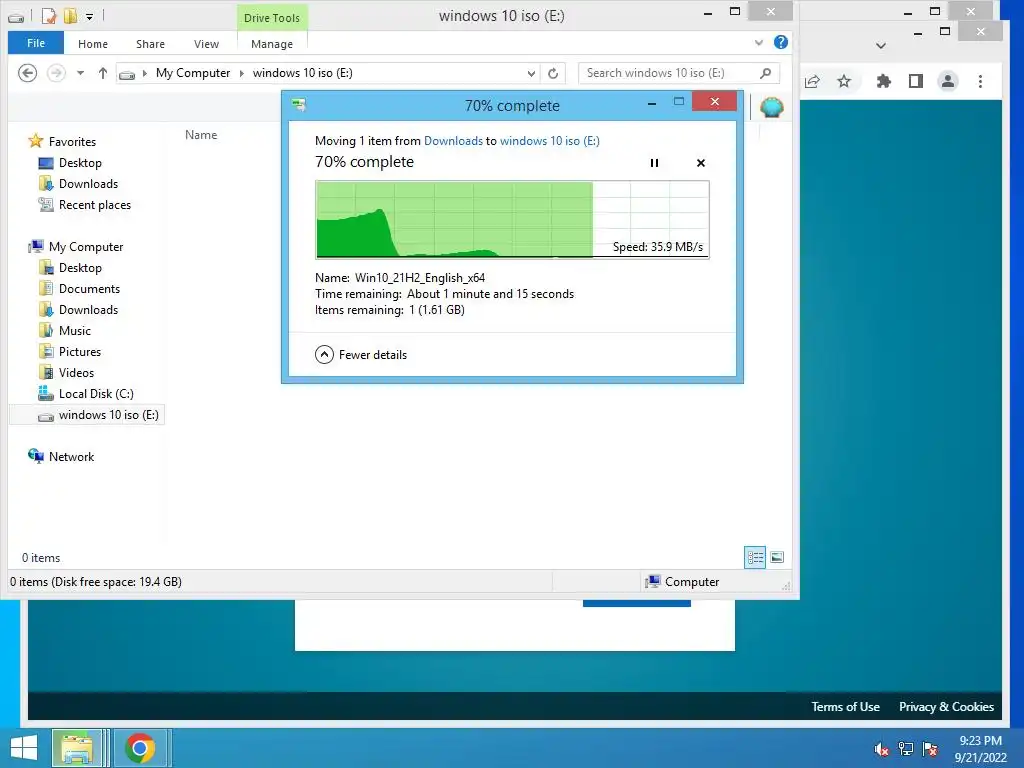Toggle Chrome side panel icon
Image resolution: width=1024 pixels, height=768 pixels.
(916, 81)
